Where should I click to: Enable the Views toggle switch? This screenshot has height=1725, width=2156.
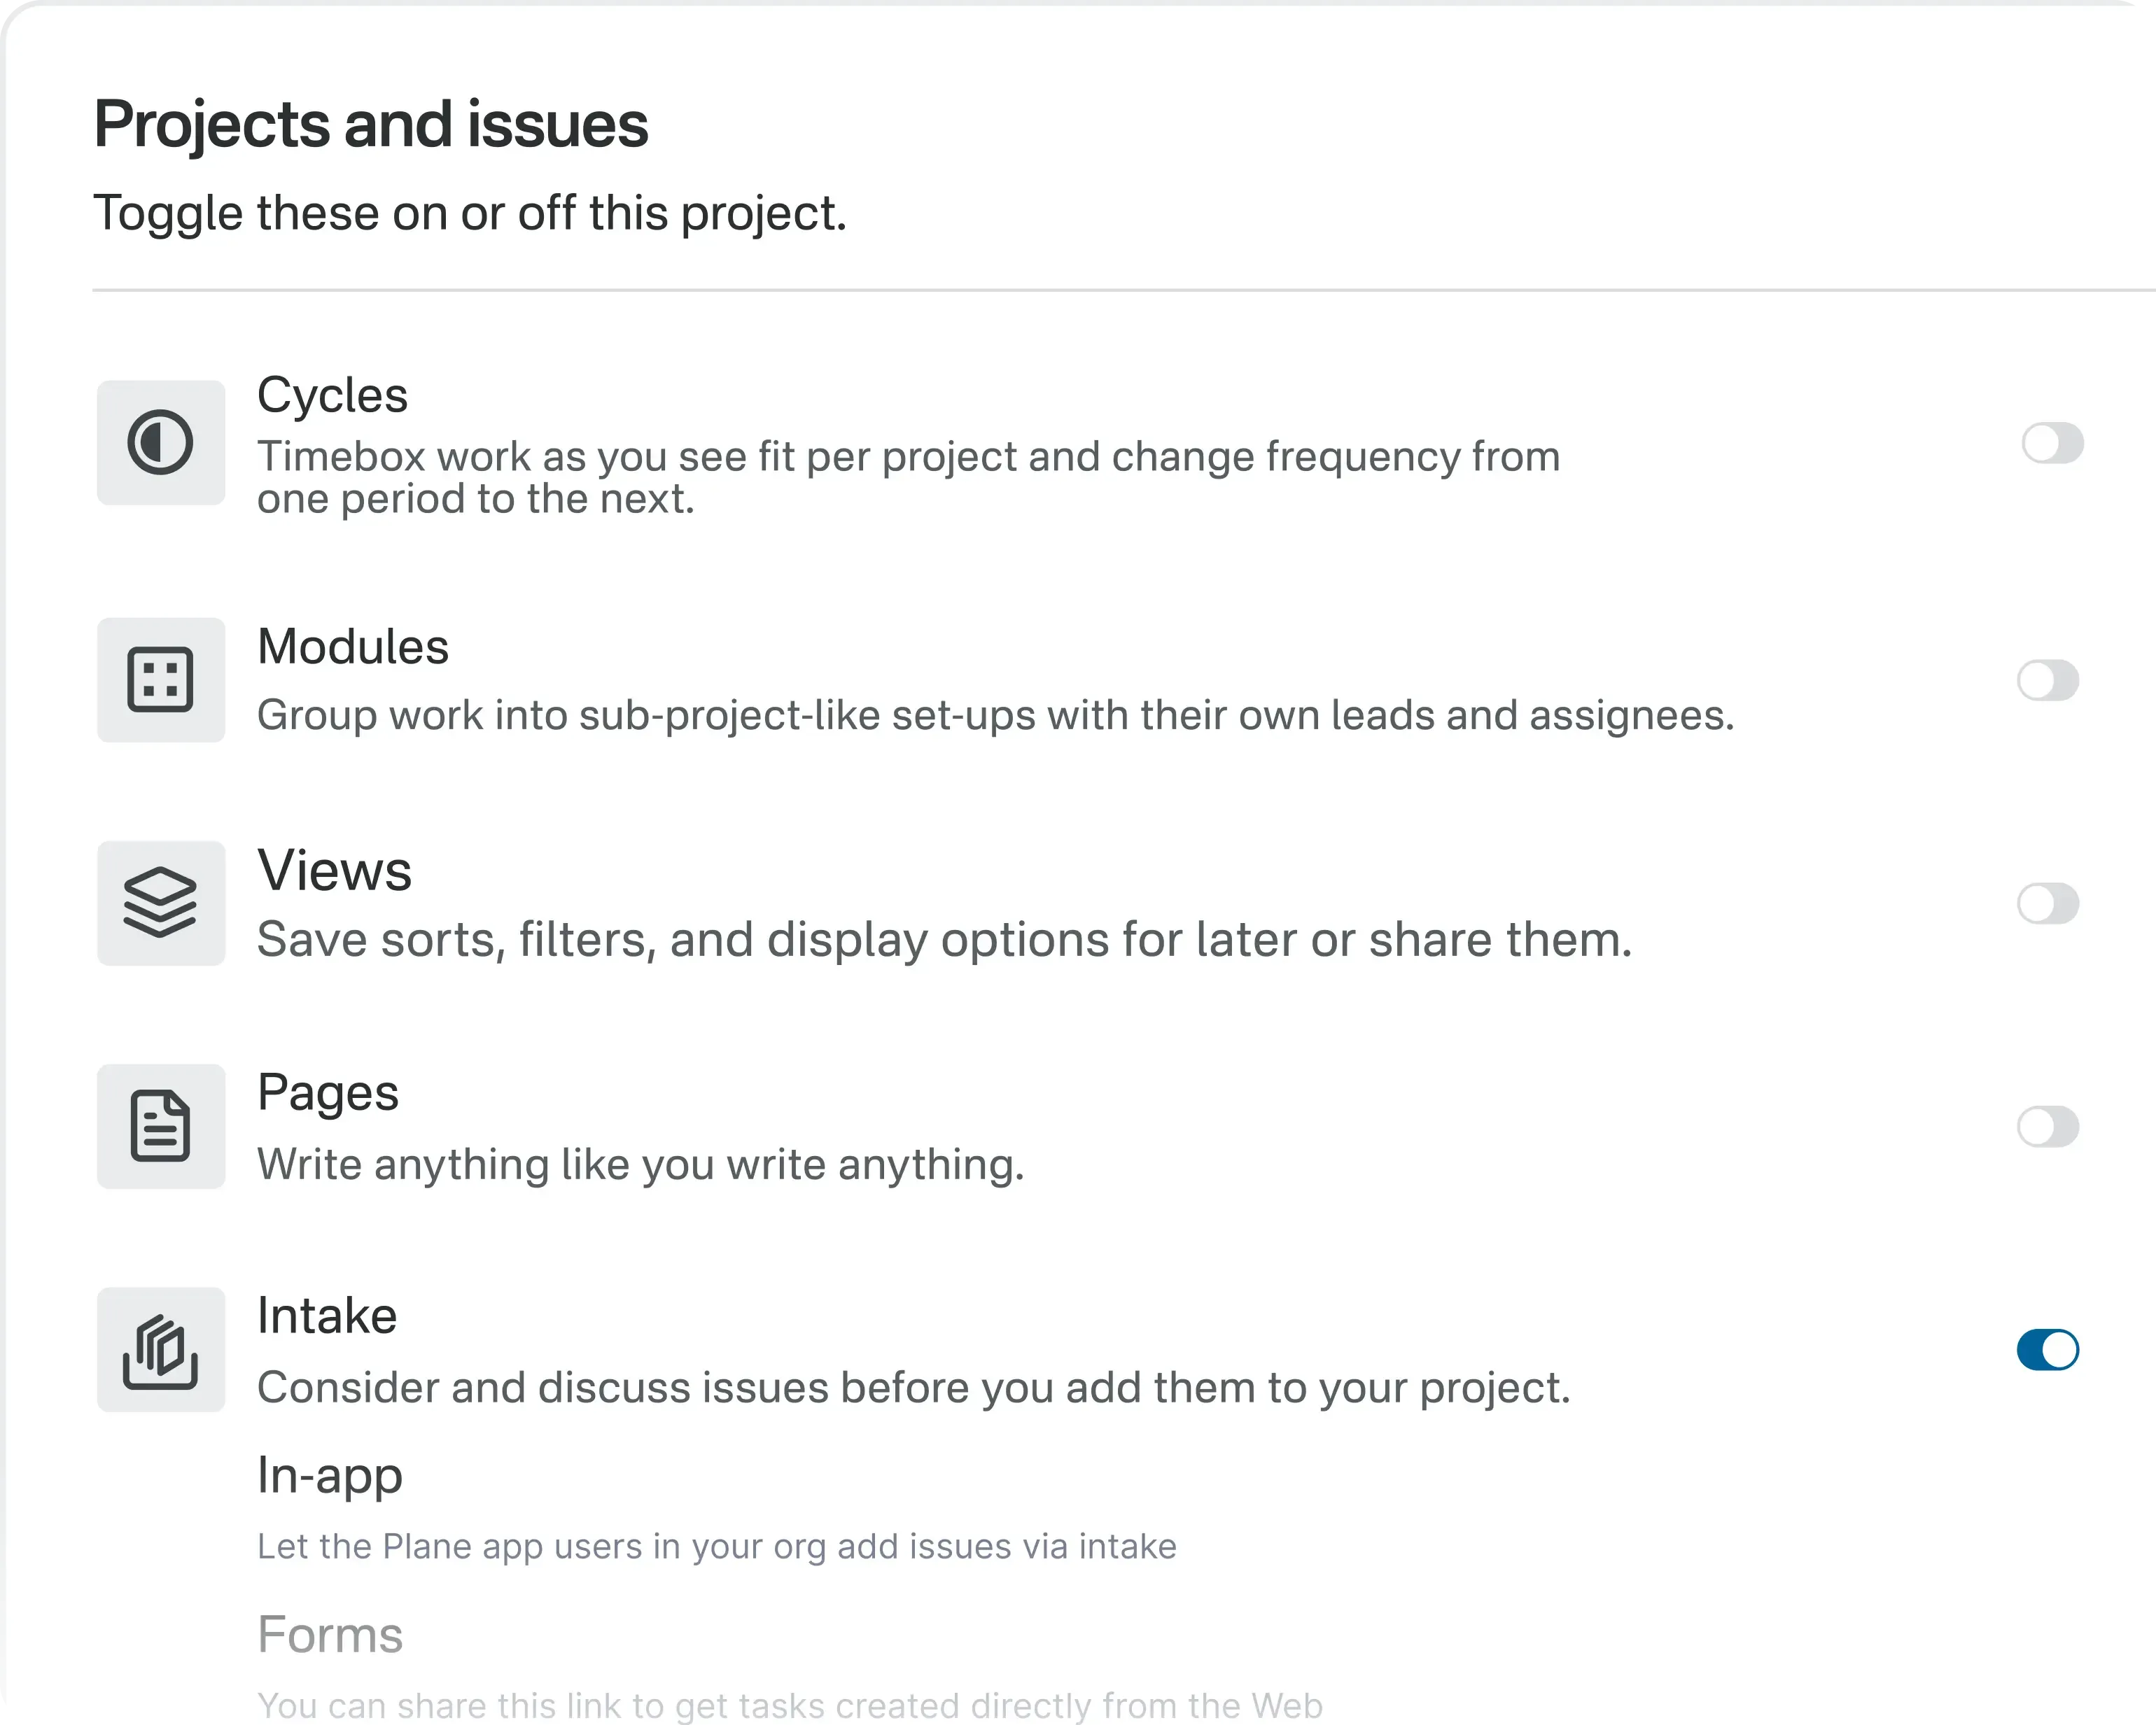tap(2047, 904)
